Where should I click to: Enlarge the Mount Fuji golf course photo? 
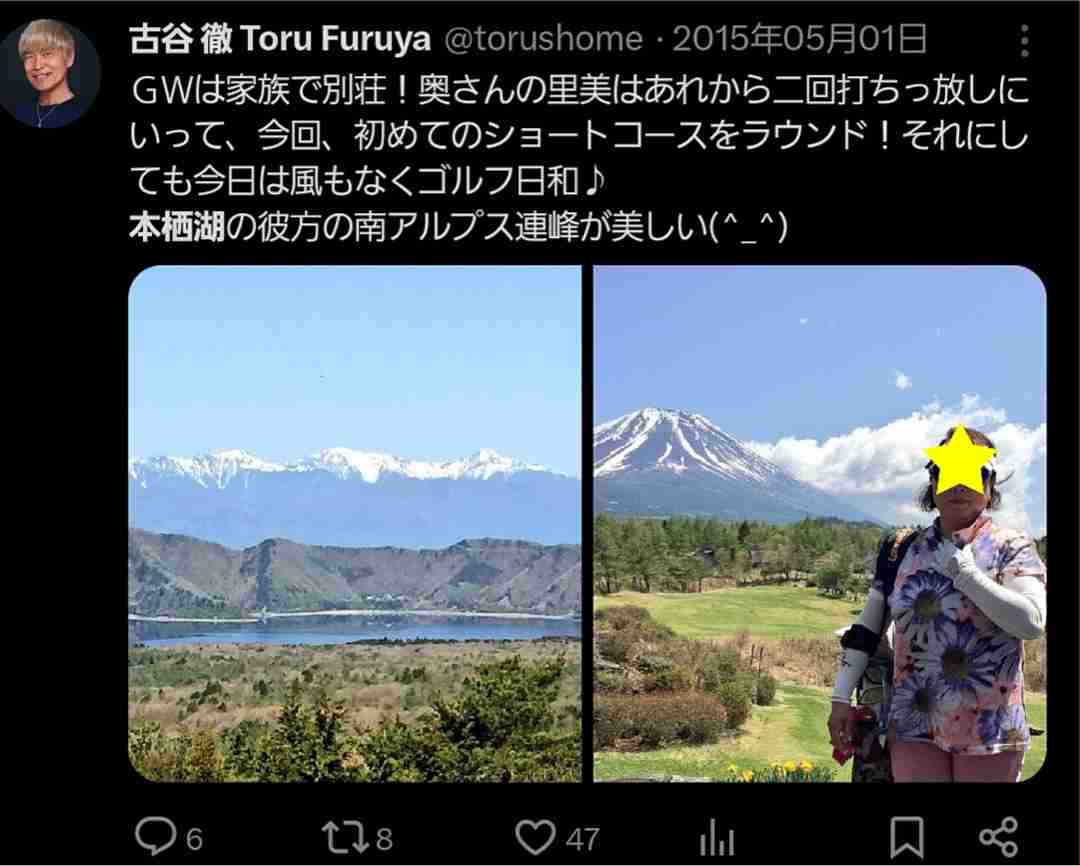click(820, 524)
